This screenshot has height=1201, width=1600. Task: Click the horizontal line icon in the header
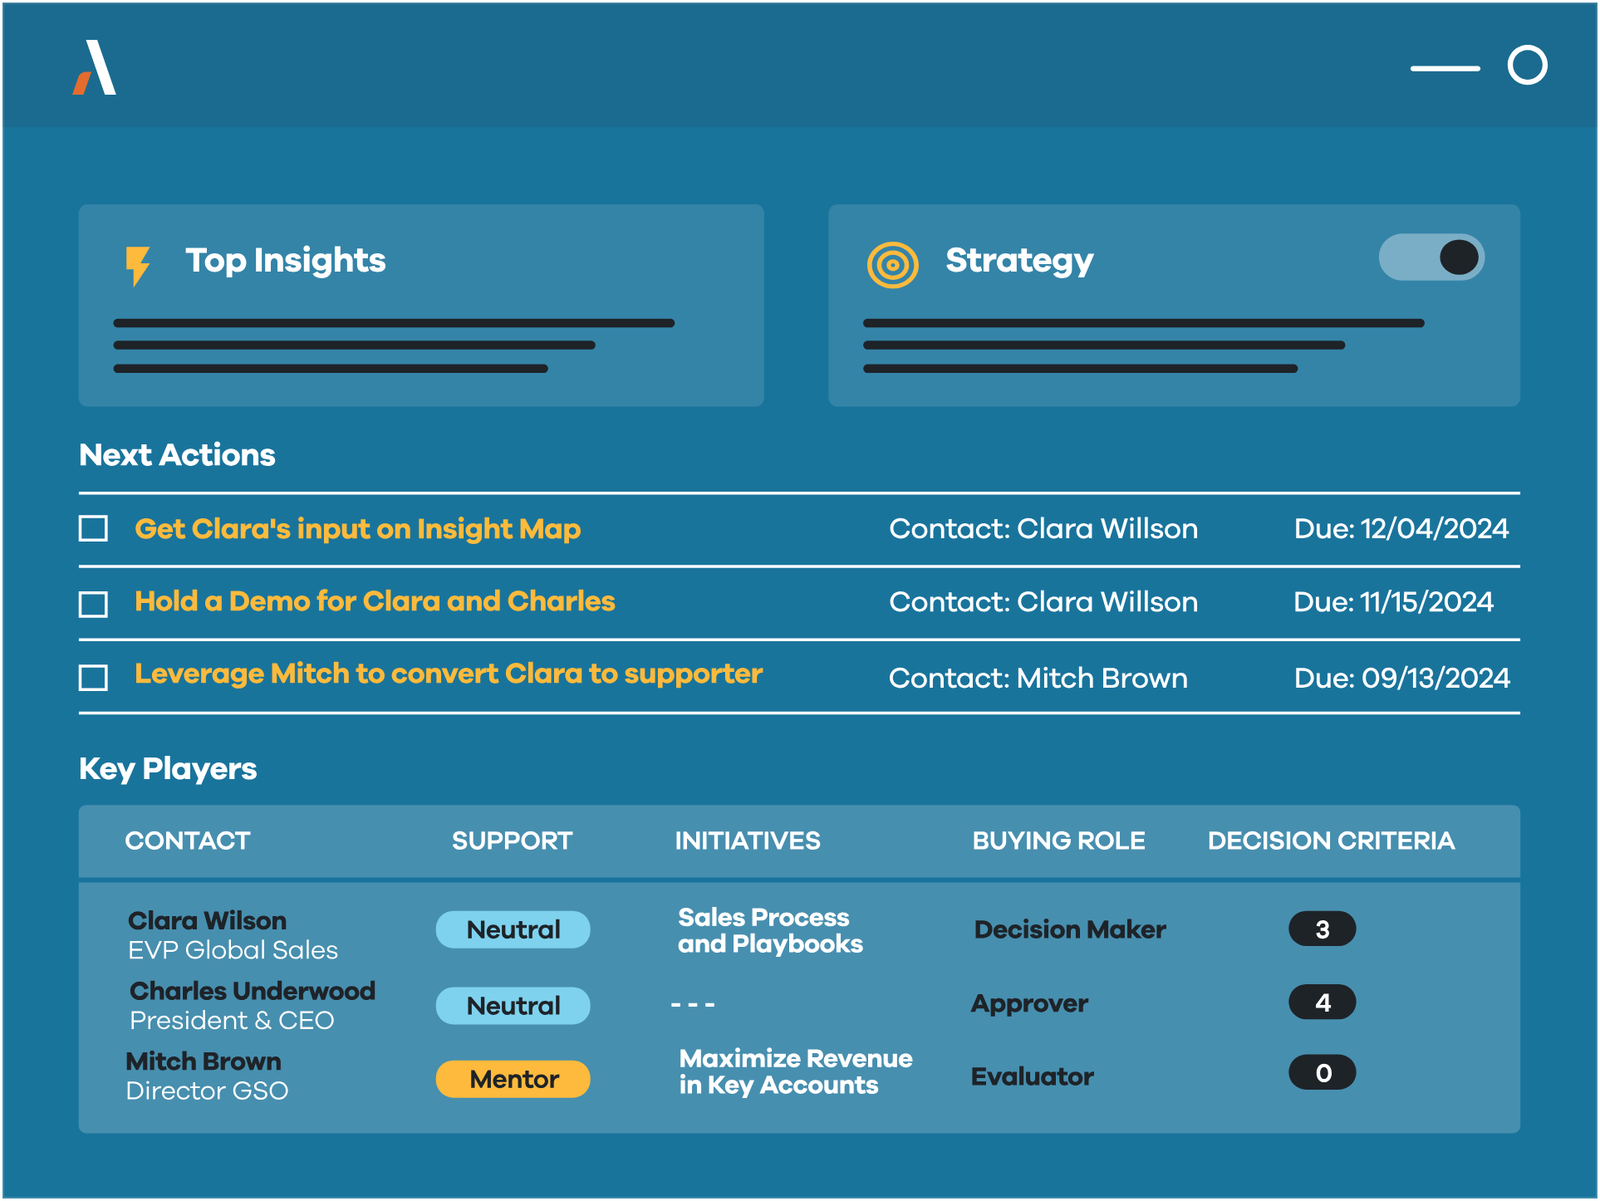[x=1445, y=68]
